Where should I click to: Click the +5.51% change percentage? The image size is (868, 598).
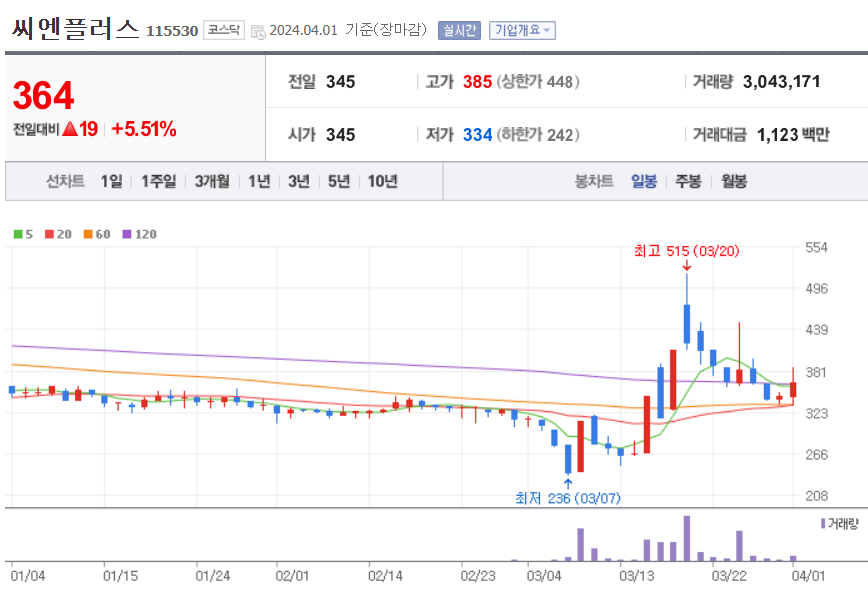click(x=144, y=129)
